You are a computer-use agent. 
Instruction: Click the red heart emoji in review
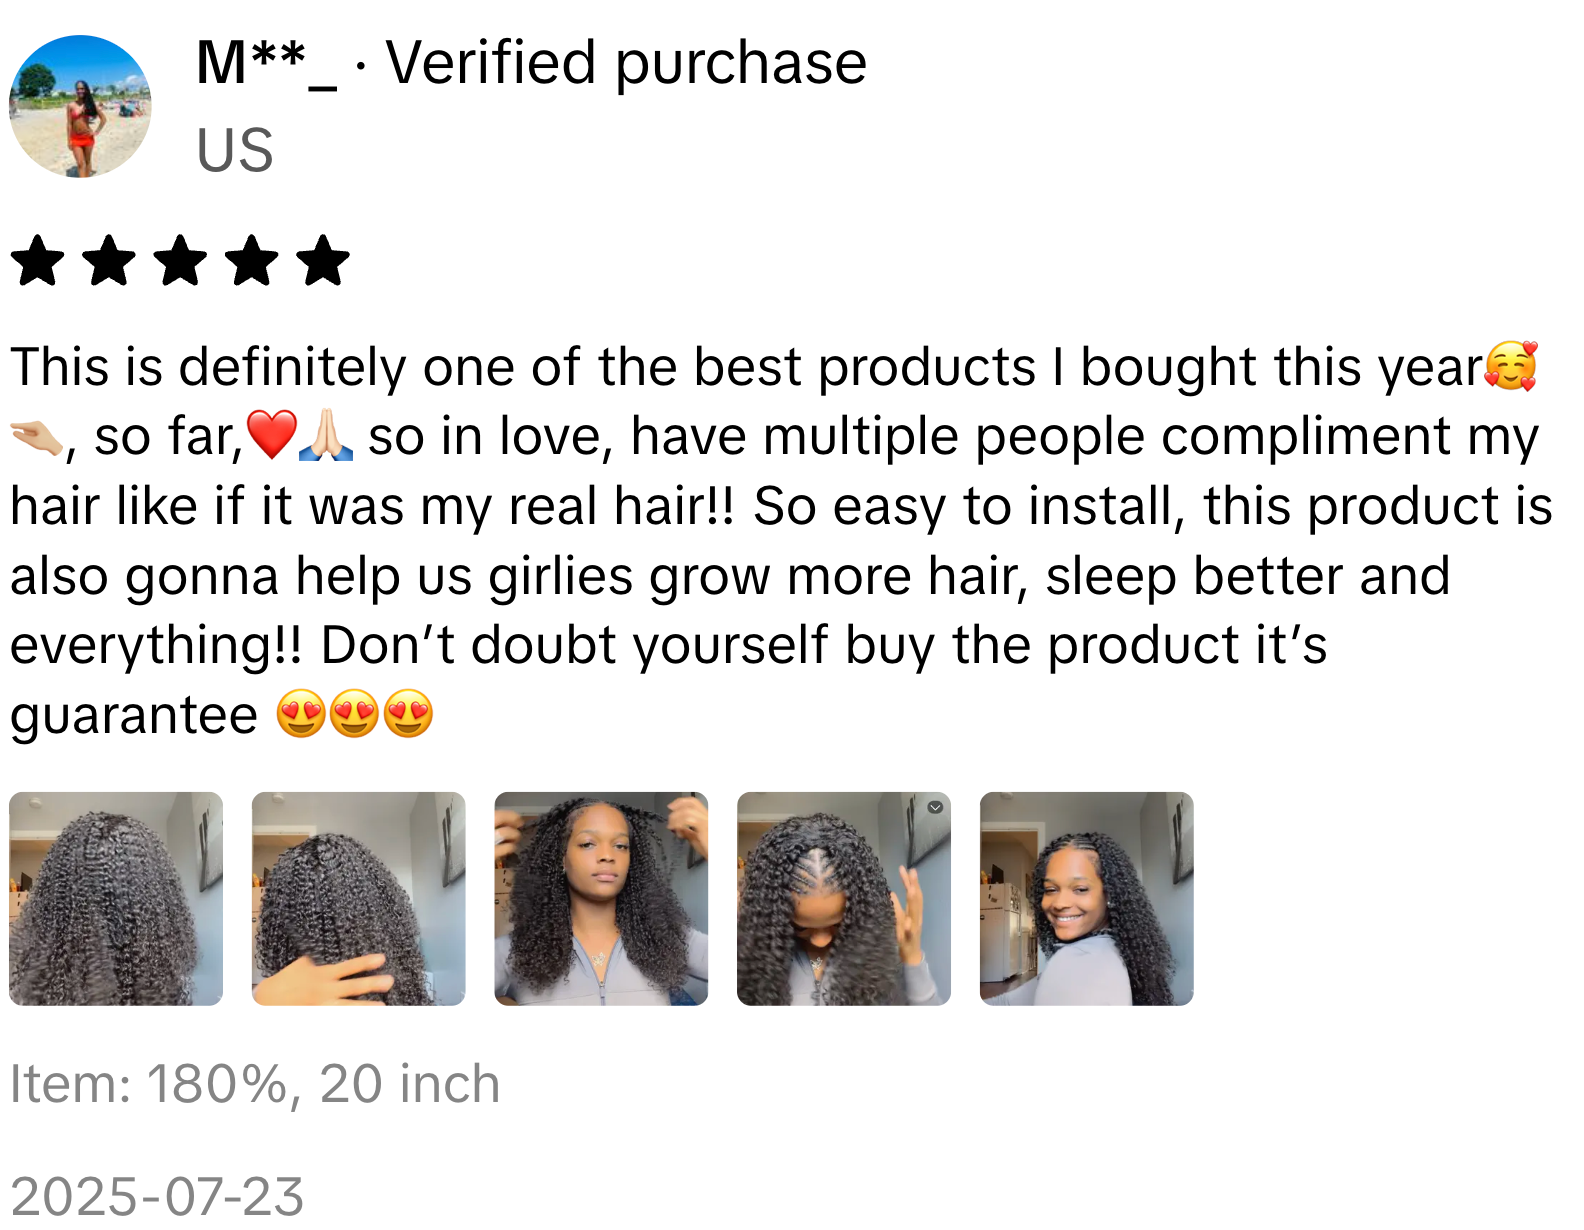[x=271, y=436]
